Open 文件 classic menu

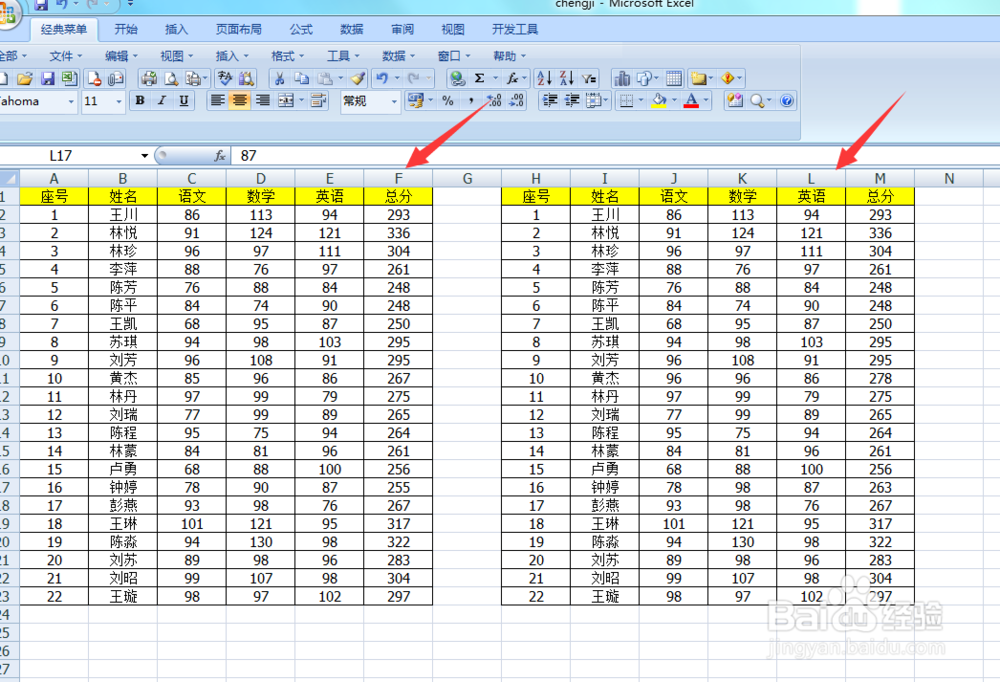point(66,56)
